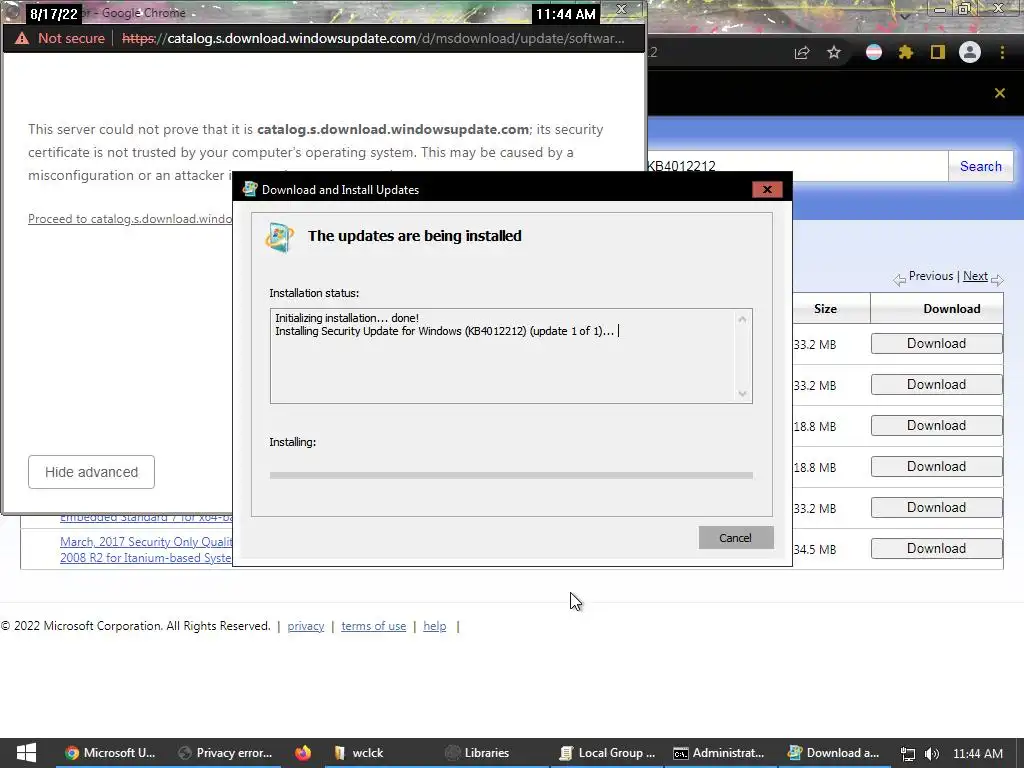Click Download for the first 33.2 MB row
Screen dimensions: 1024x768
(936, 344)
